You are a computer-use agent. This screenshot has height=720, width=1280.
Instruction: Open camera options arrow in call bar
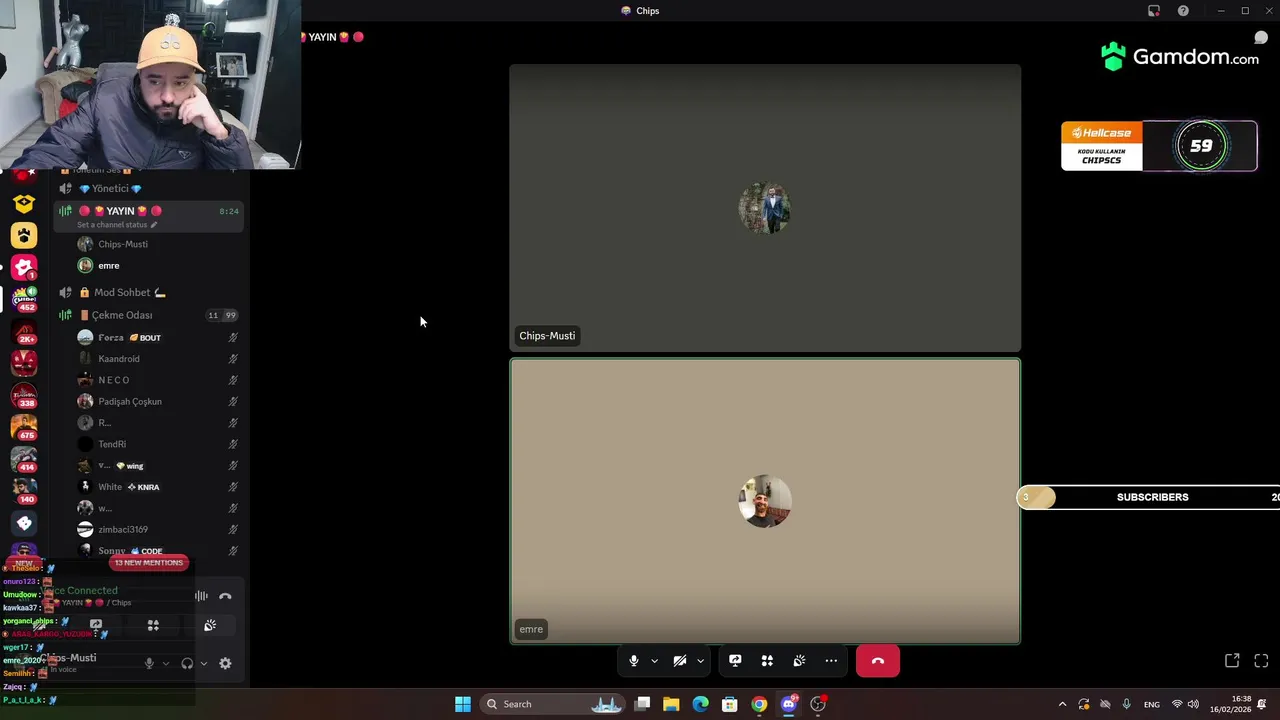pyautogui.click(x=700, y=661)
